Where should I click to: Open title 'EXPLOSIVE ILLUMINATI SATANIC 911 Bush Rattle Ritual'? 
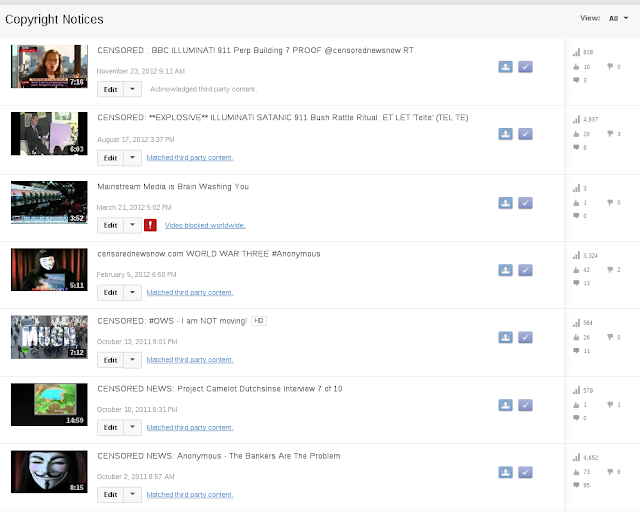pyautogui.click(x=282, y=118)
